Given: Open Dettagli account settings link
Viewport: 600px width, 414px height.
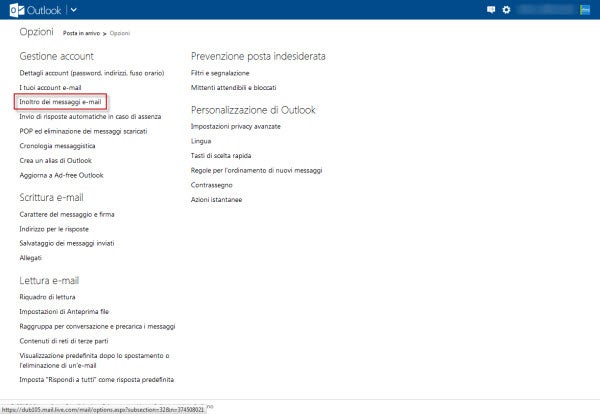Looking at the screenshot, I should (x=92, y=73).
